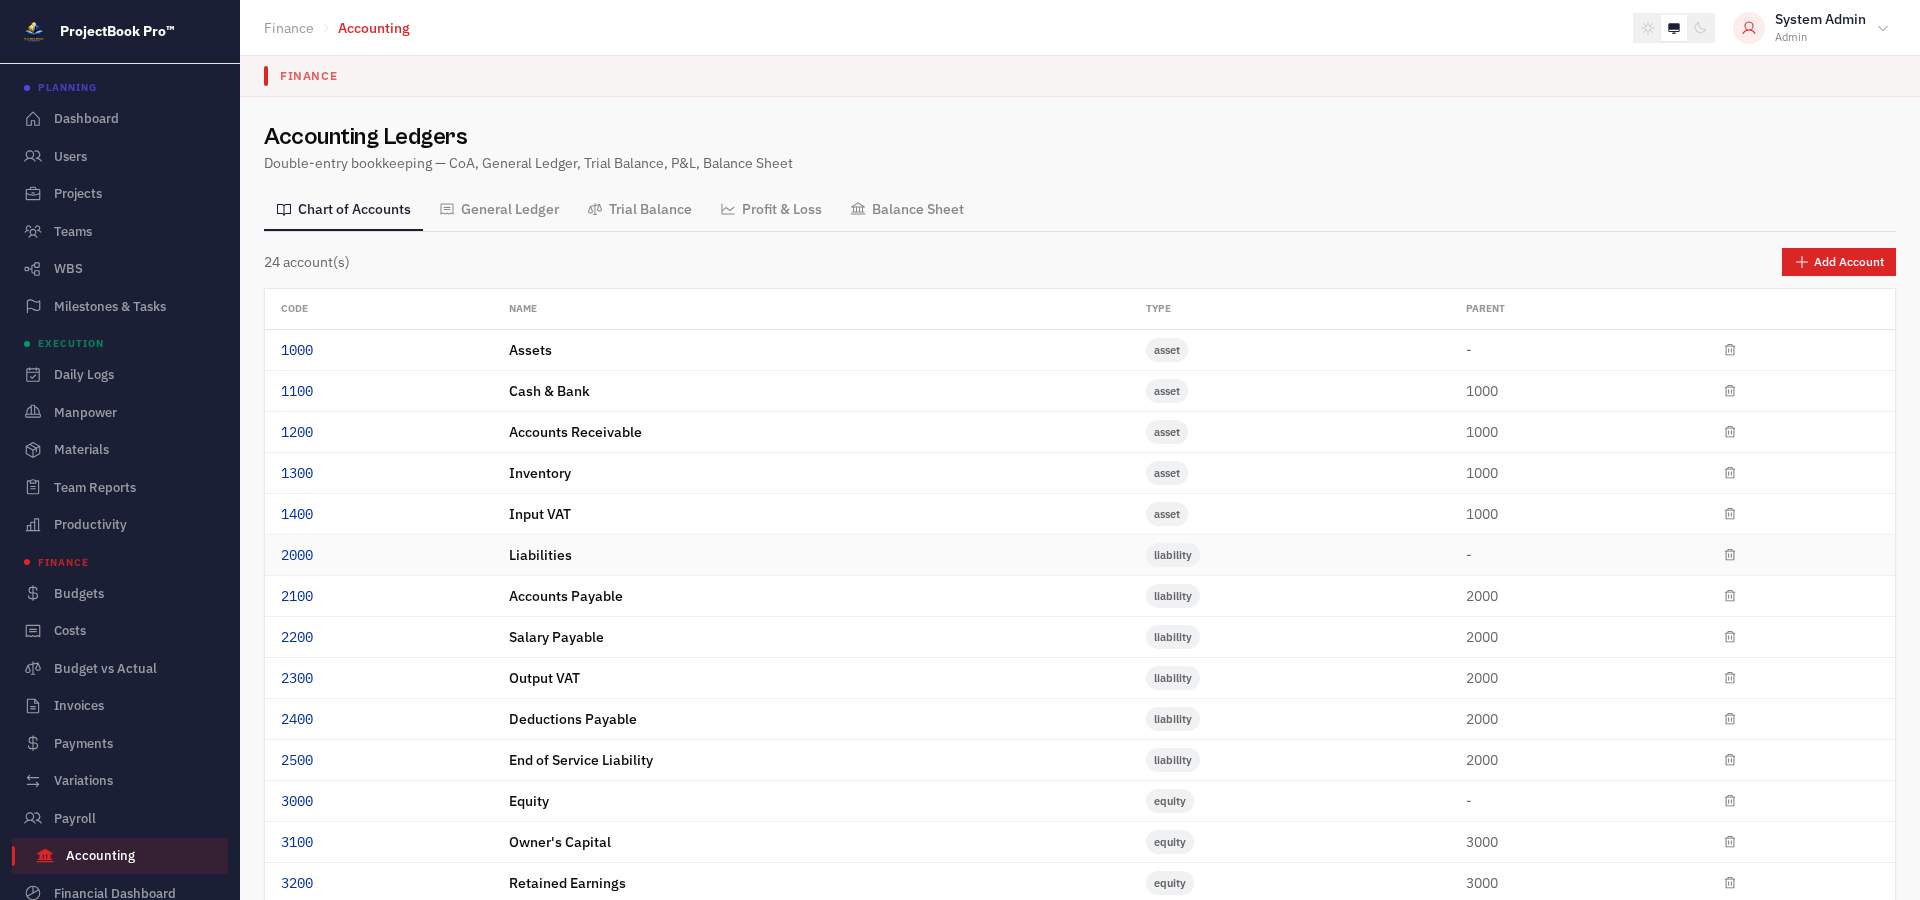This screenshot has height=900, width=1920.
Task: Open the WBS sidebar item
Action: 120,268
